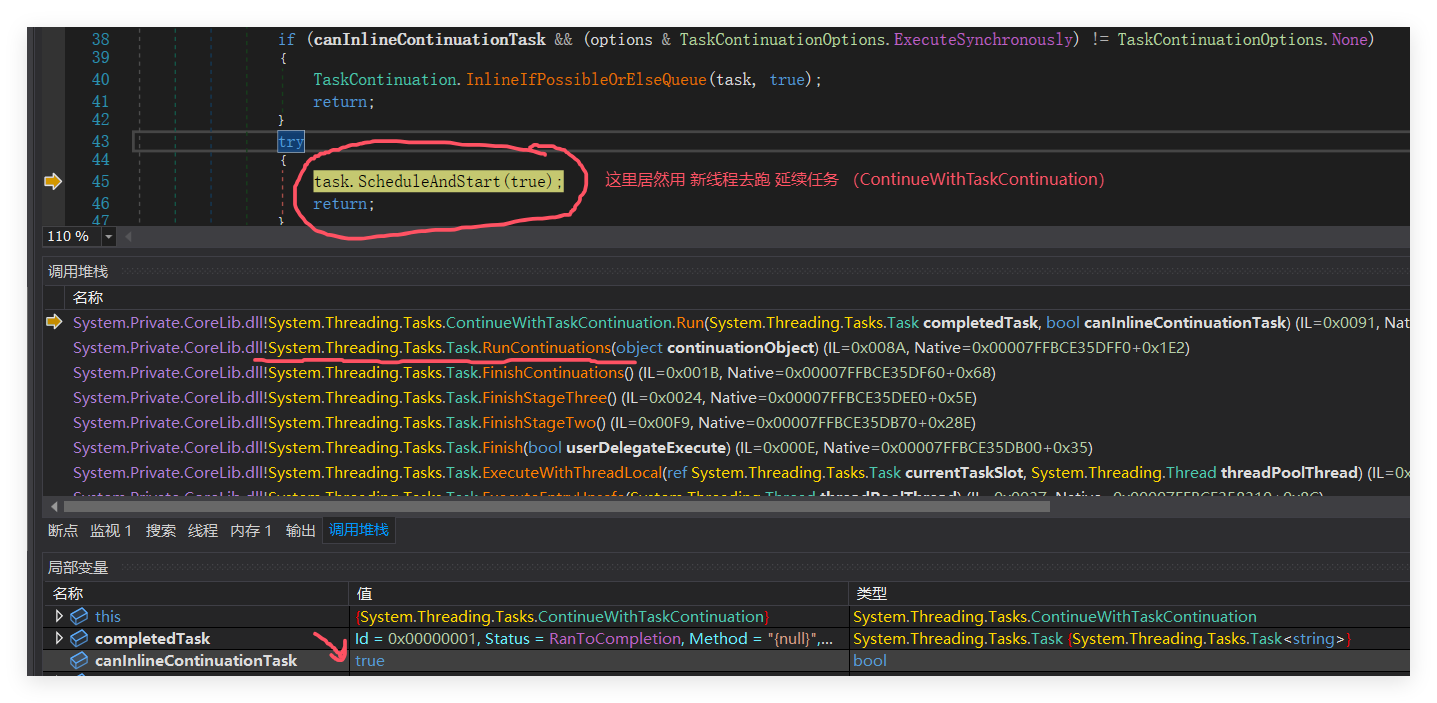Image resolution: width=1437 pixels, height=703 pixels.
Task: Click the 'true' value of canInlineContinuationTask
Action: click(x=370, y=660)
